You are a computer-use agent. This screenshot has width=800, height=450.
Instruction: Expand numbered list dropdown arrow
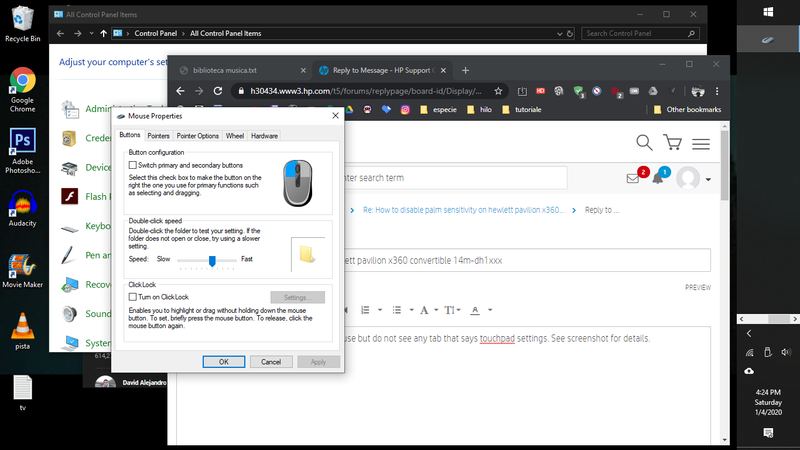click(380, 310)
